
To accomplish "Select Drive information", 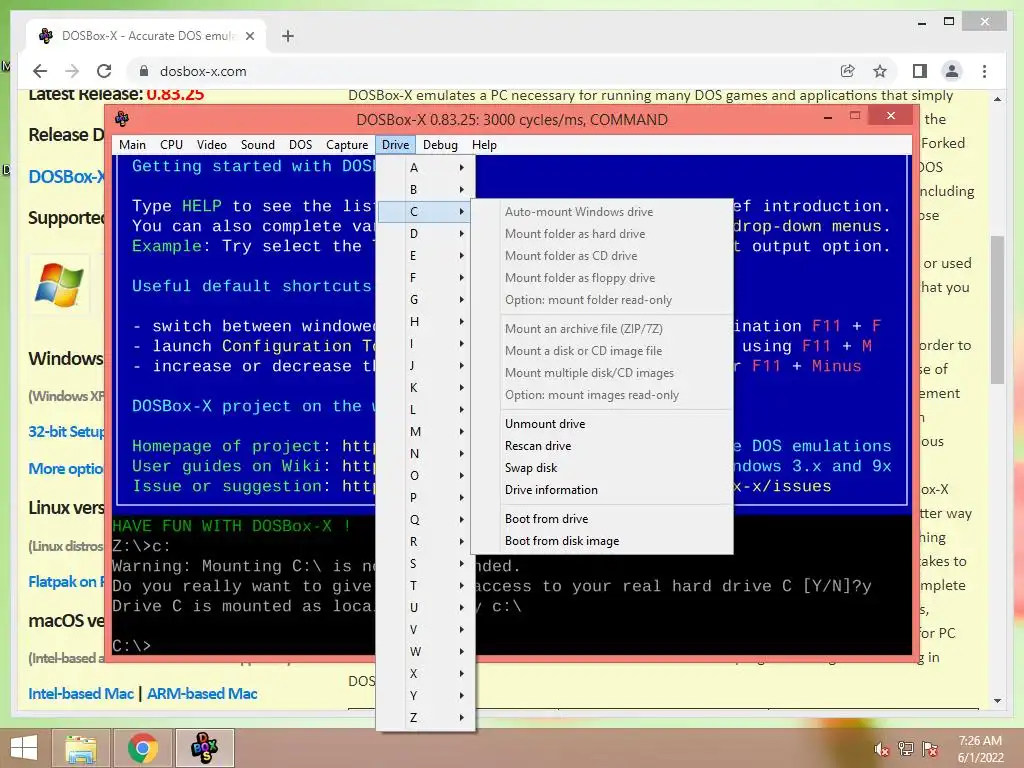I will 601,490.
